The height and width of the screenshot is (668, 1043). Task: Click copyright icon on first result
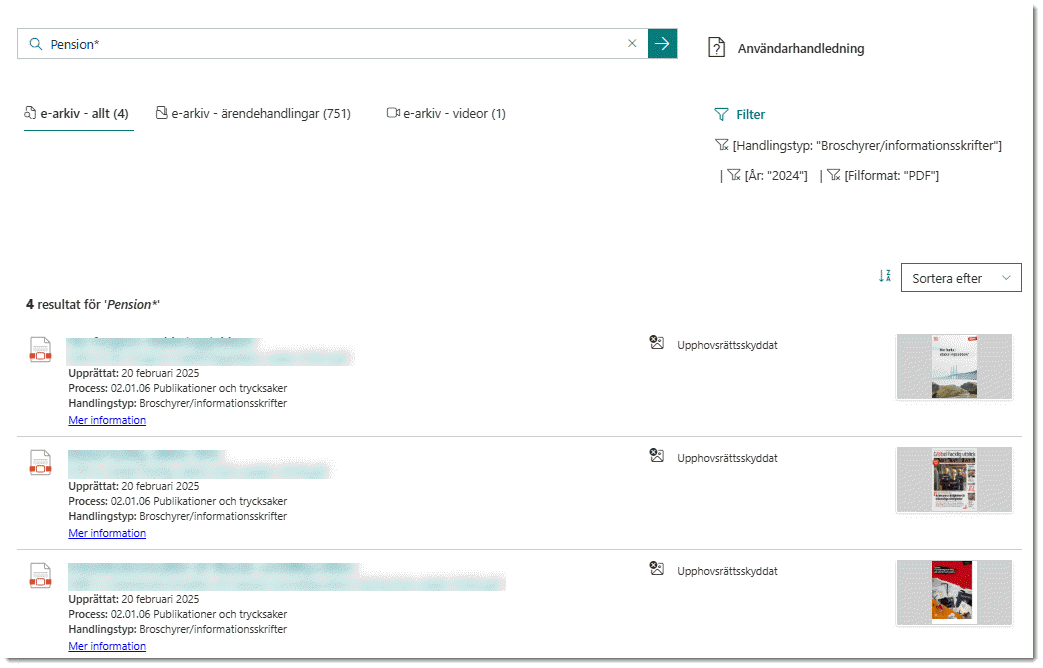point(657,343)
